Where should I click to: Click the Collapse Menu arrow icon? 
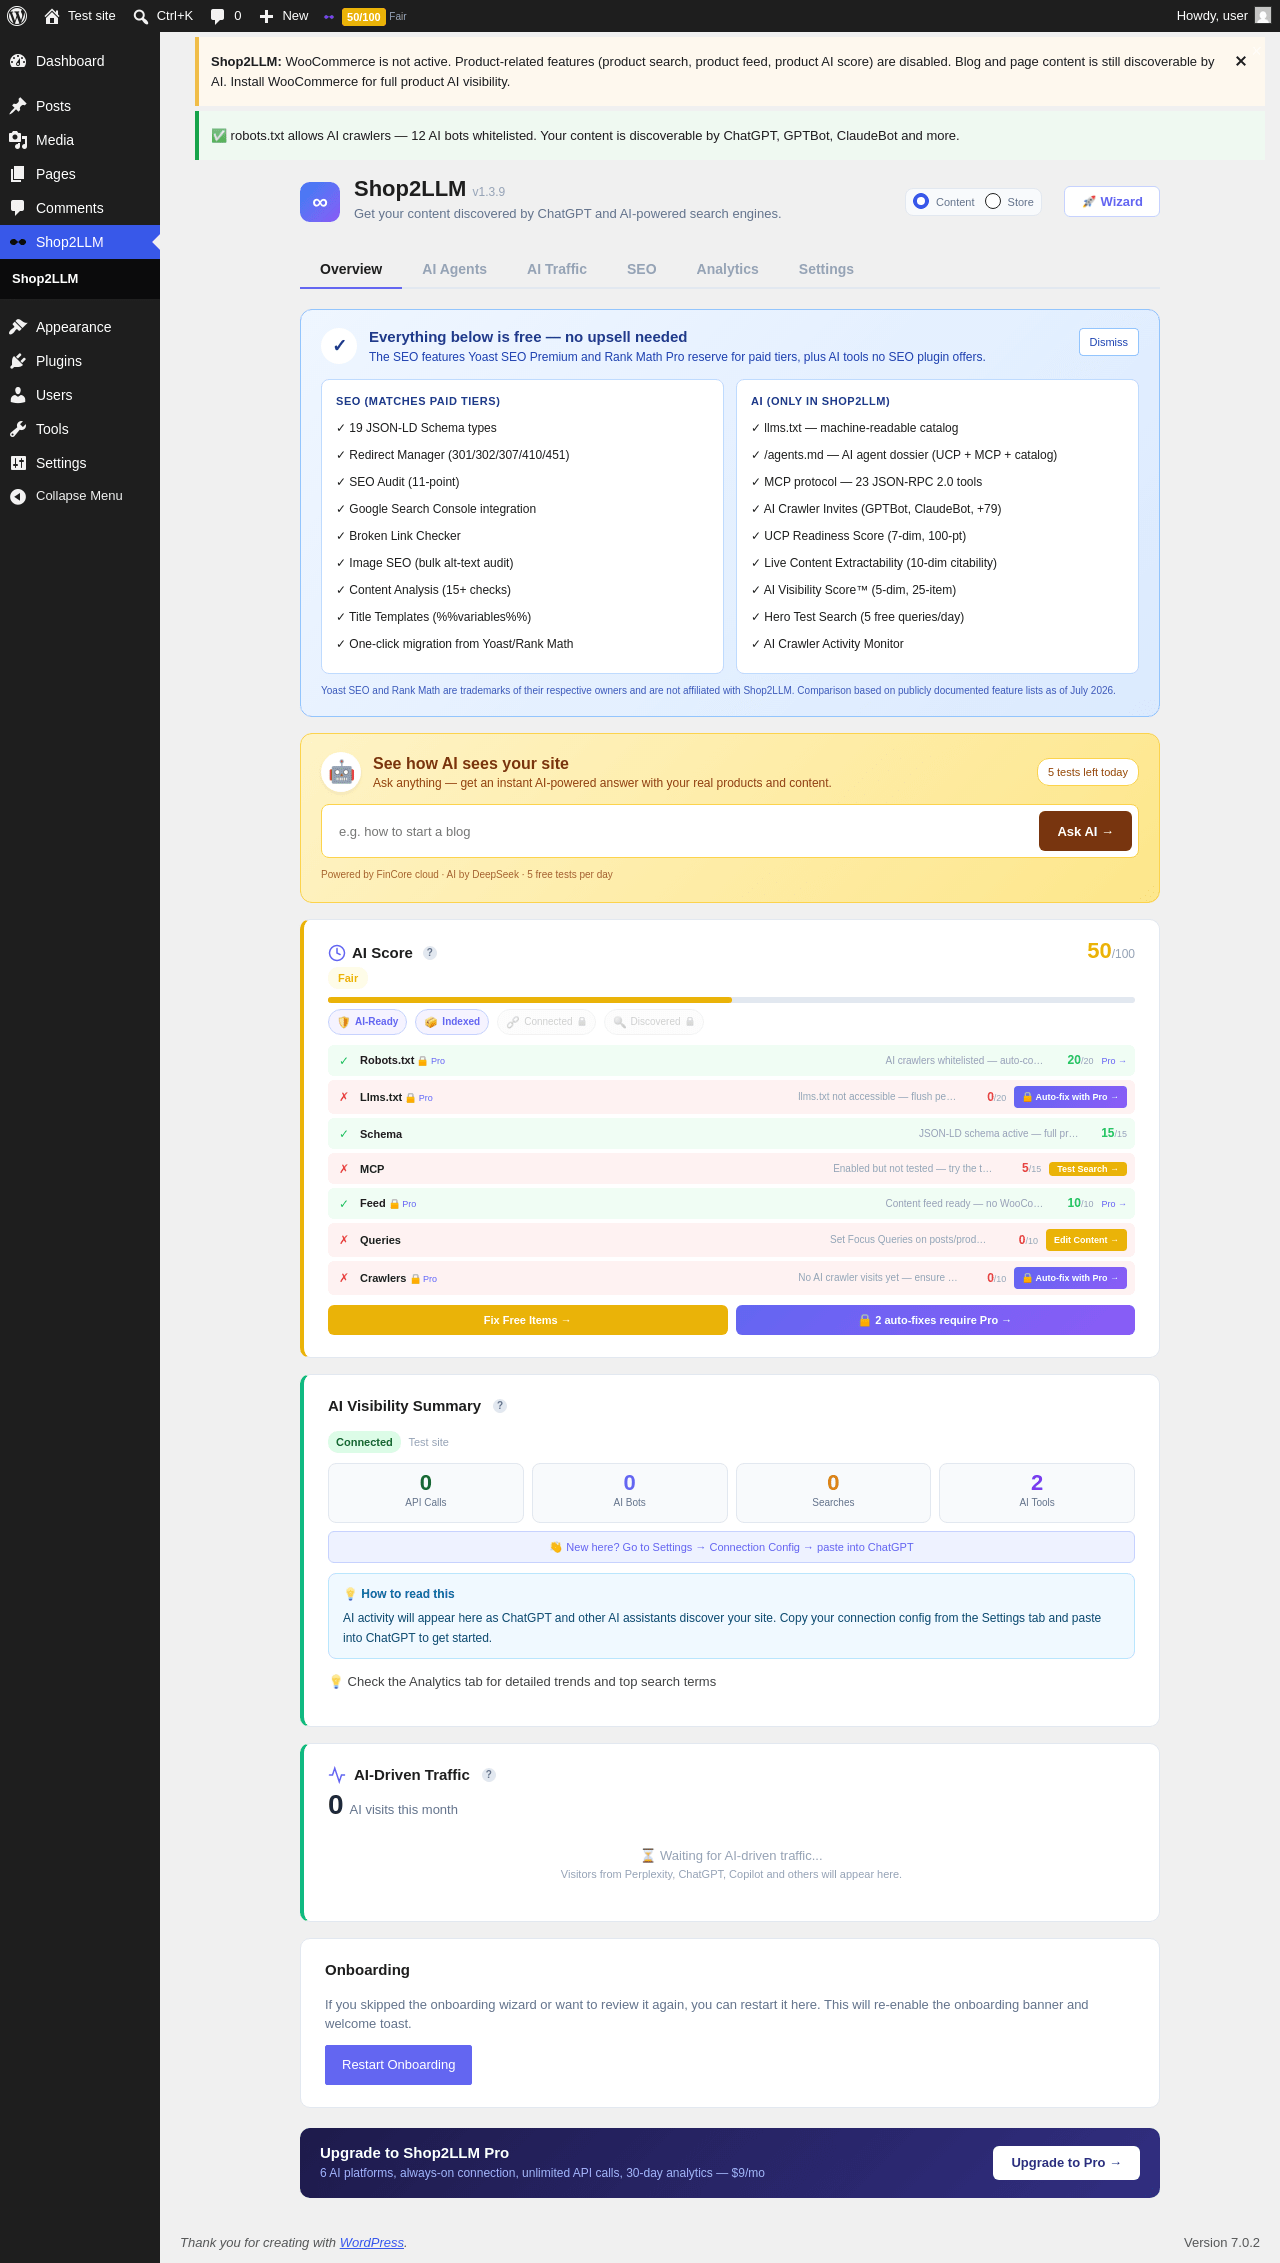click(18, 496)
